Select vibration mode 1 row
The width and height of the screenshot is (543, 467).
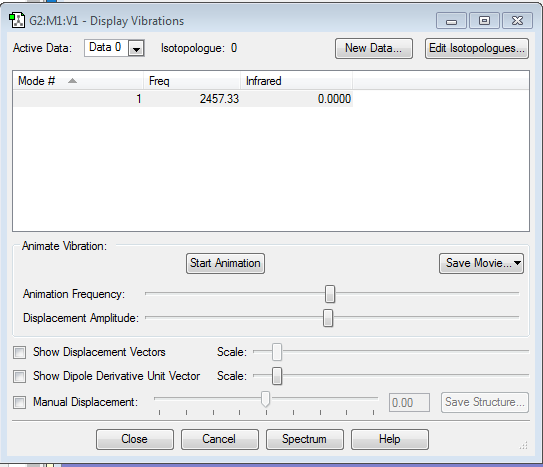[x=183, y=99]
